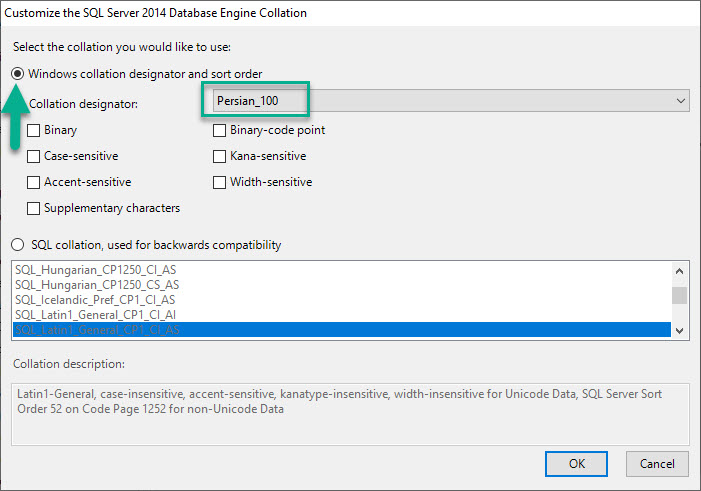The height and width of the screenshot is (491, 701).
Task: Click the highlighted SQL_Latin1_General_CP1_CI_AS item
Action: 96,330
